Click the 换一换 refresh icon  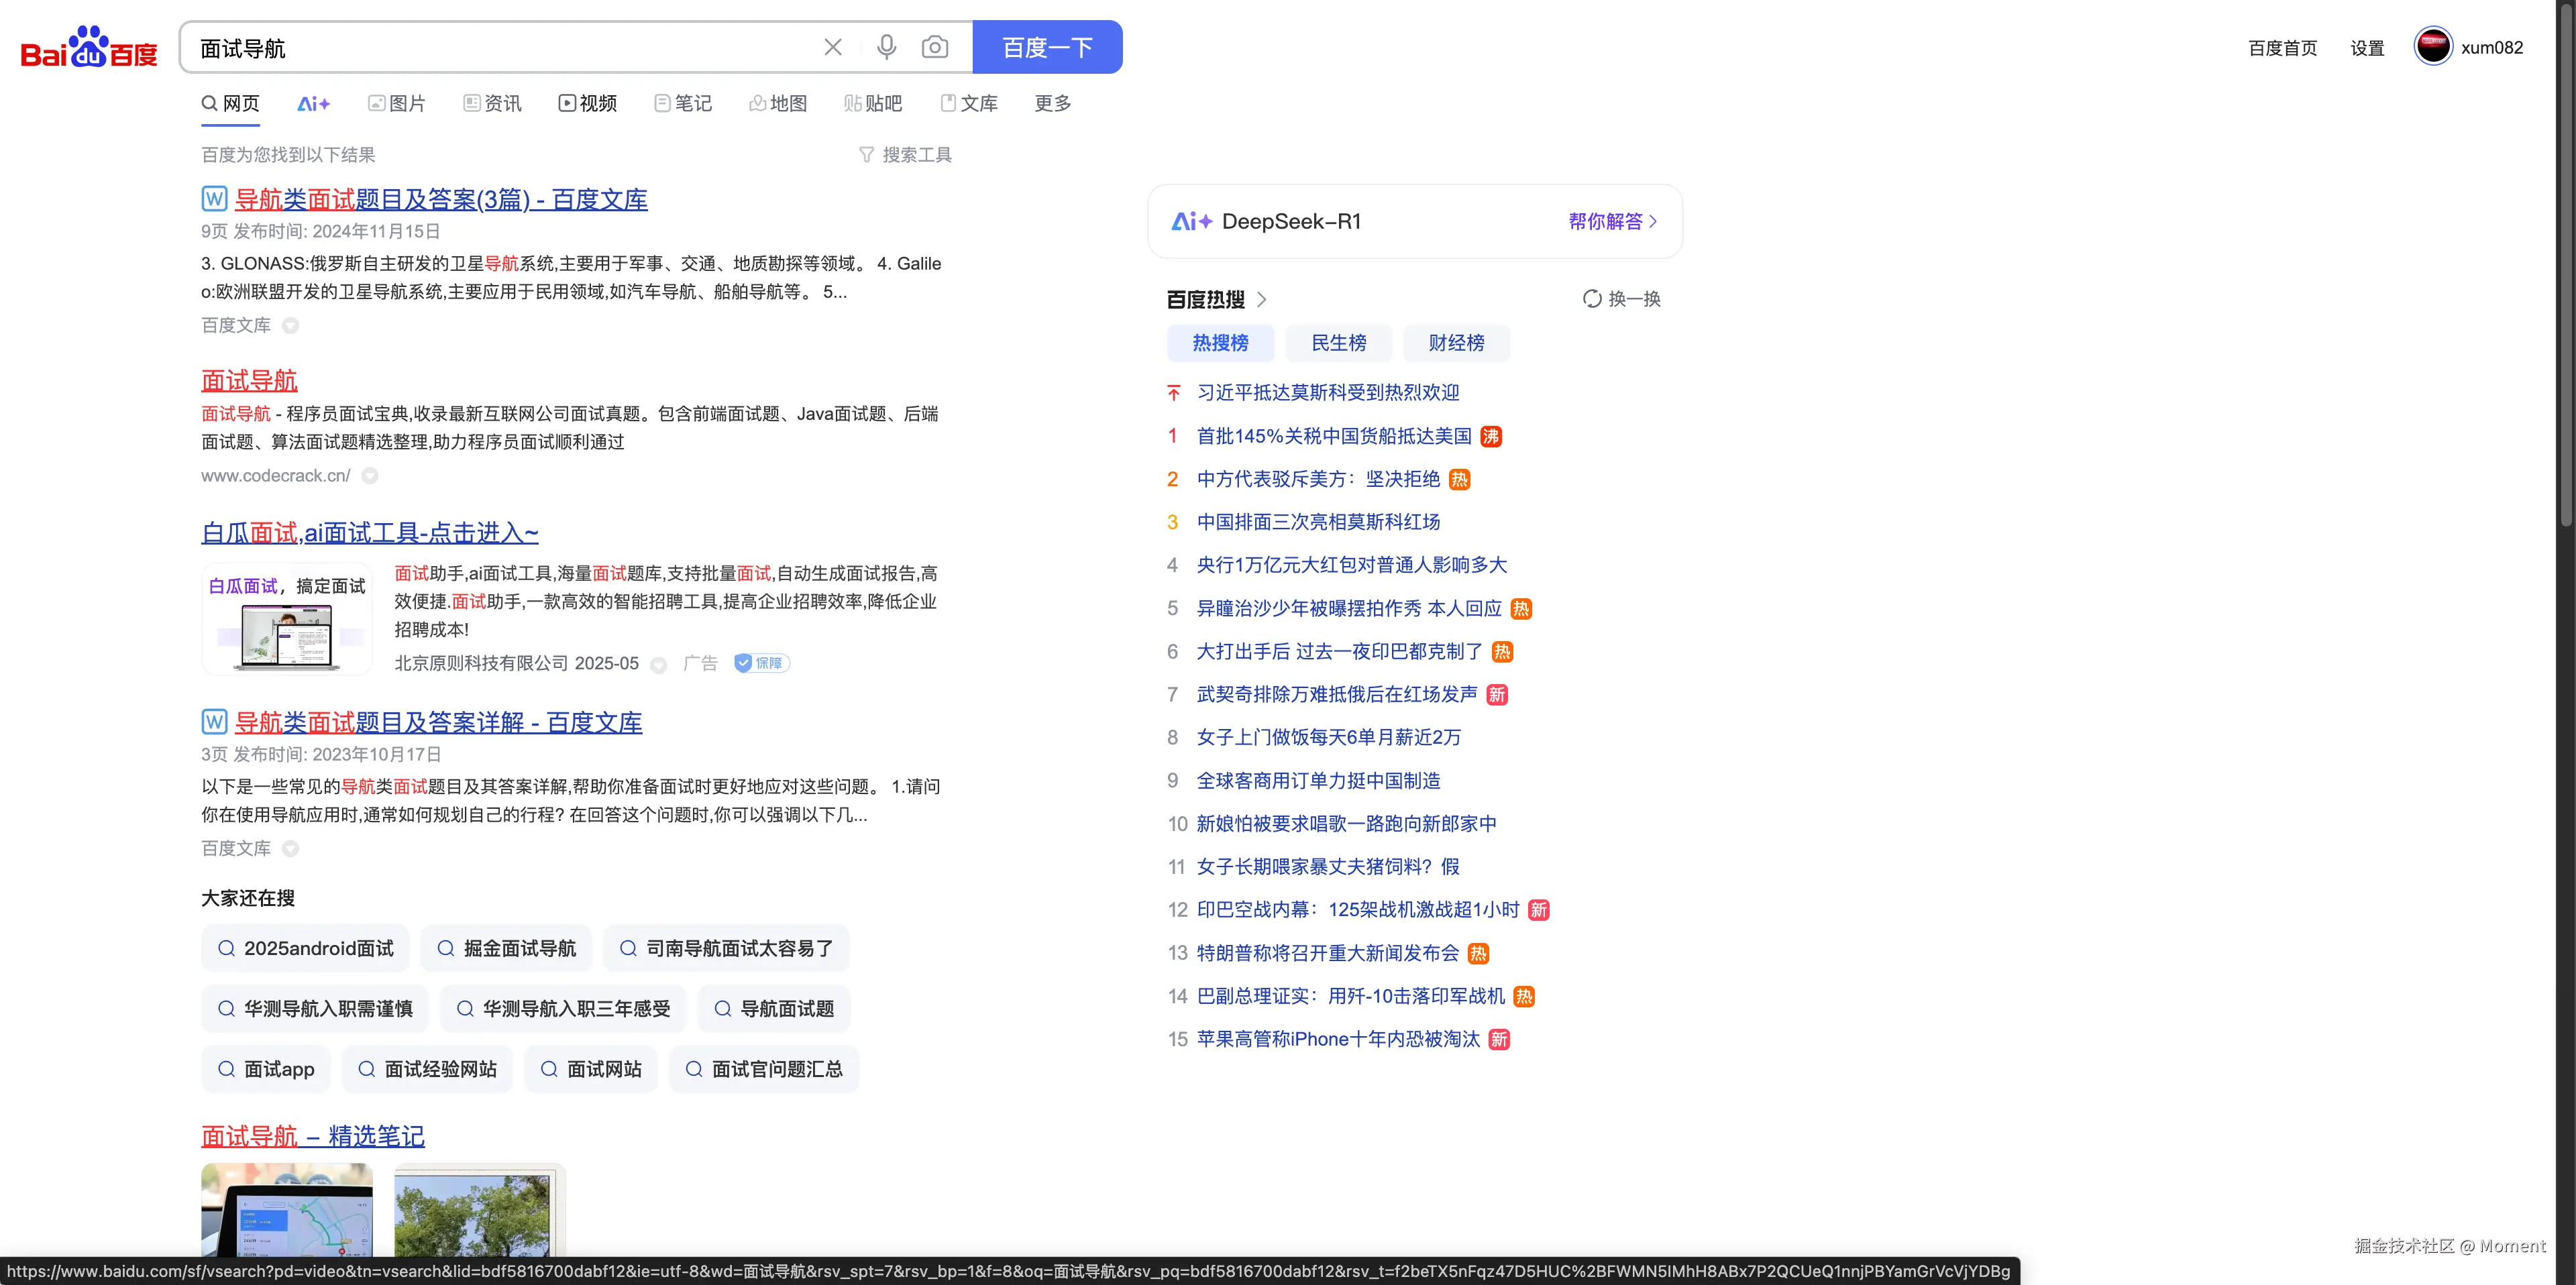pyautogui.click(x=1591, y=299)
